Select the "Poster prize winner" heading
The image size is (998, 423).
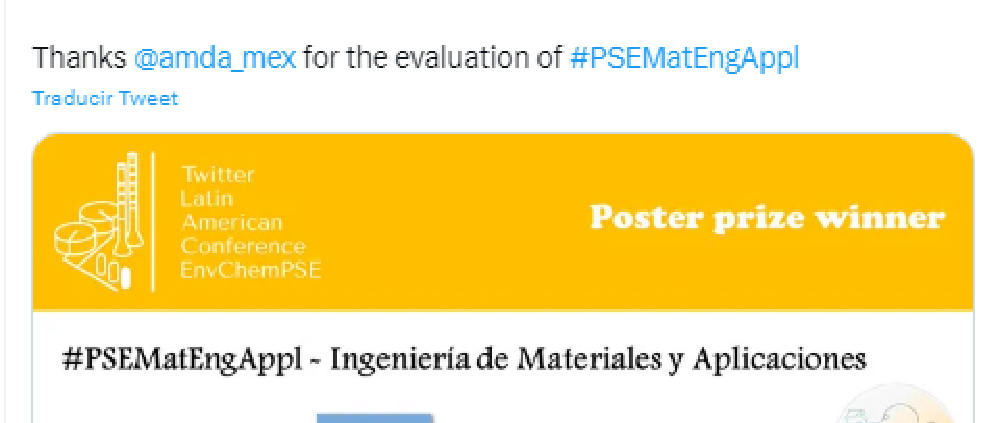766,217
